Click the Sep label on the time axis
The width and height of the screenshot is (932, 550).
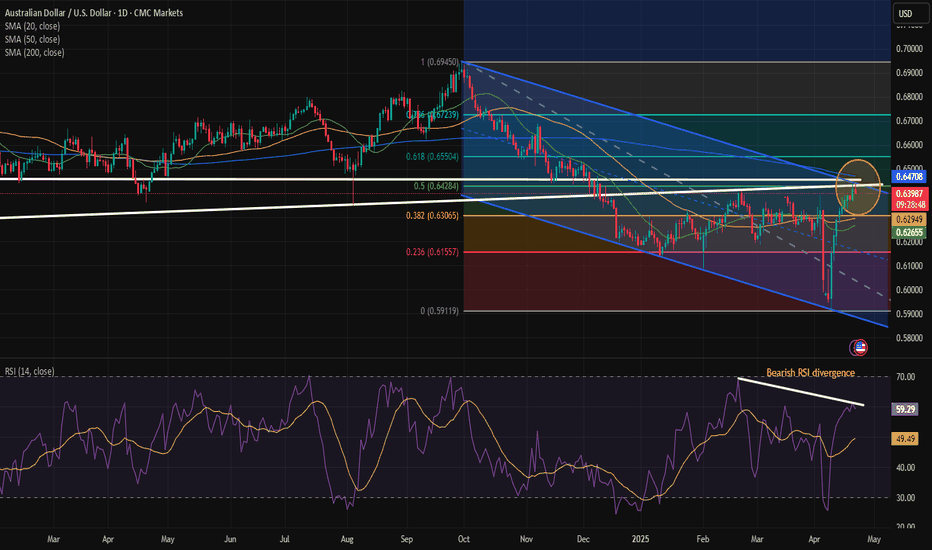pos(407,539)
